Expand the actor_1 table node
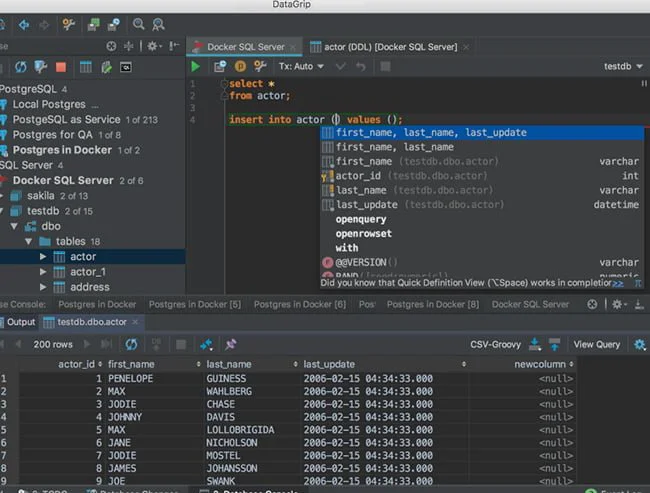The height and width of the screenshot is (493, 650). pyautogui.click(x=43, y=272)
